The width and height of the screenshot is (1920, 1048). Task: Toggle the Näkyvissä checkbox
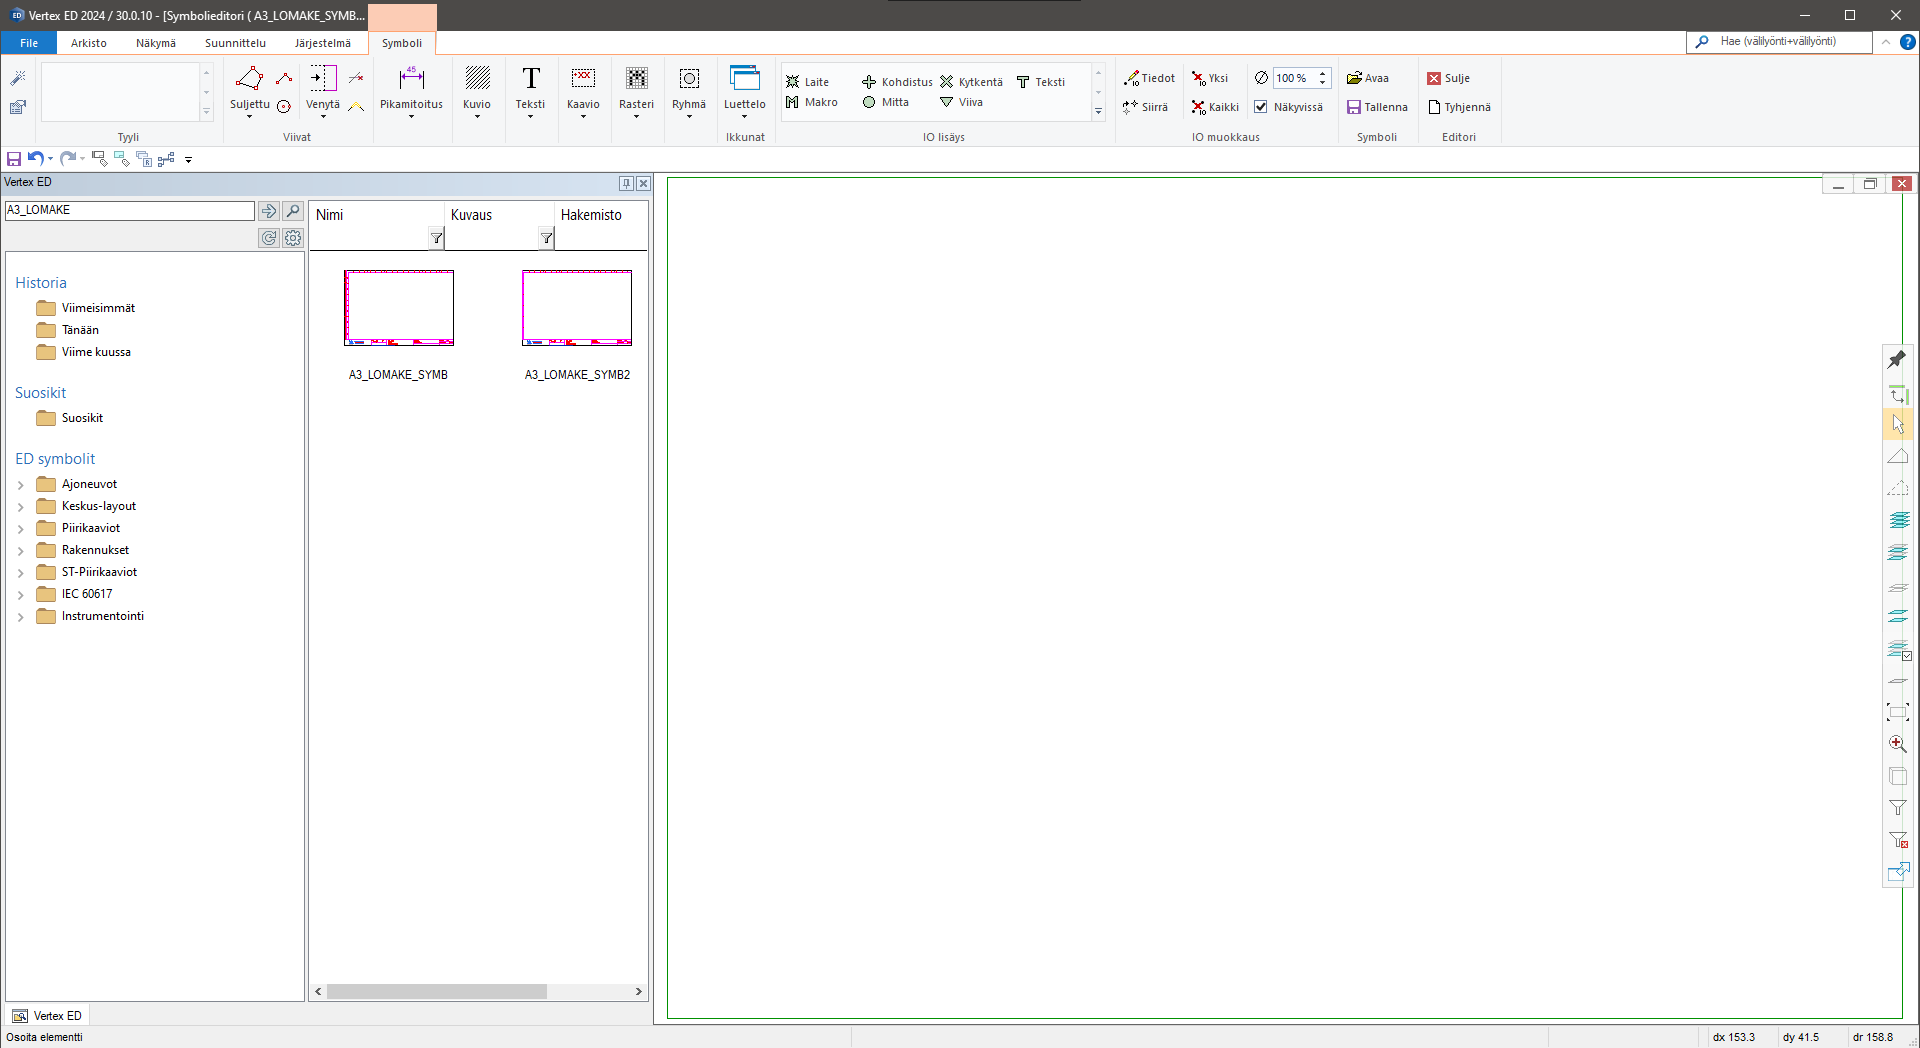tap(1261, 107)
